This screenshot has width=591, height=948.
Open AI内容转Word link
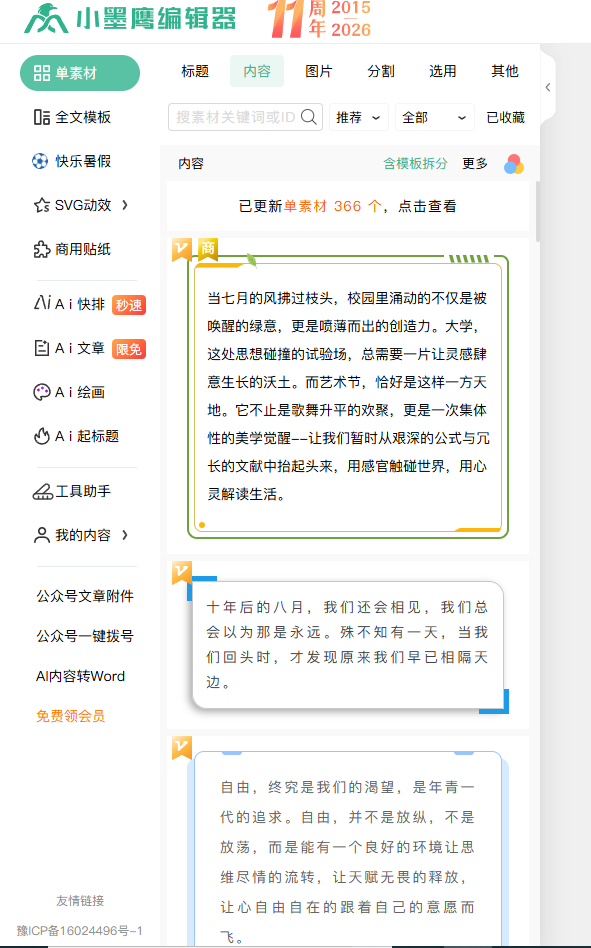coord(80,676)
